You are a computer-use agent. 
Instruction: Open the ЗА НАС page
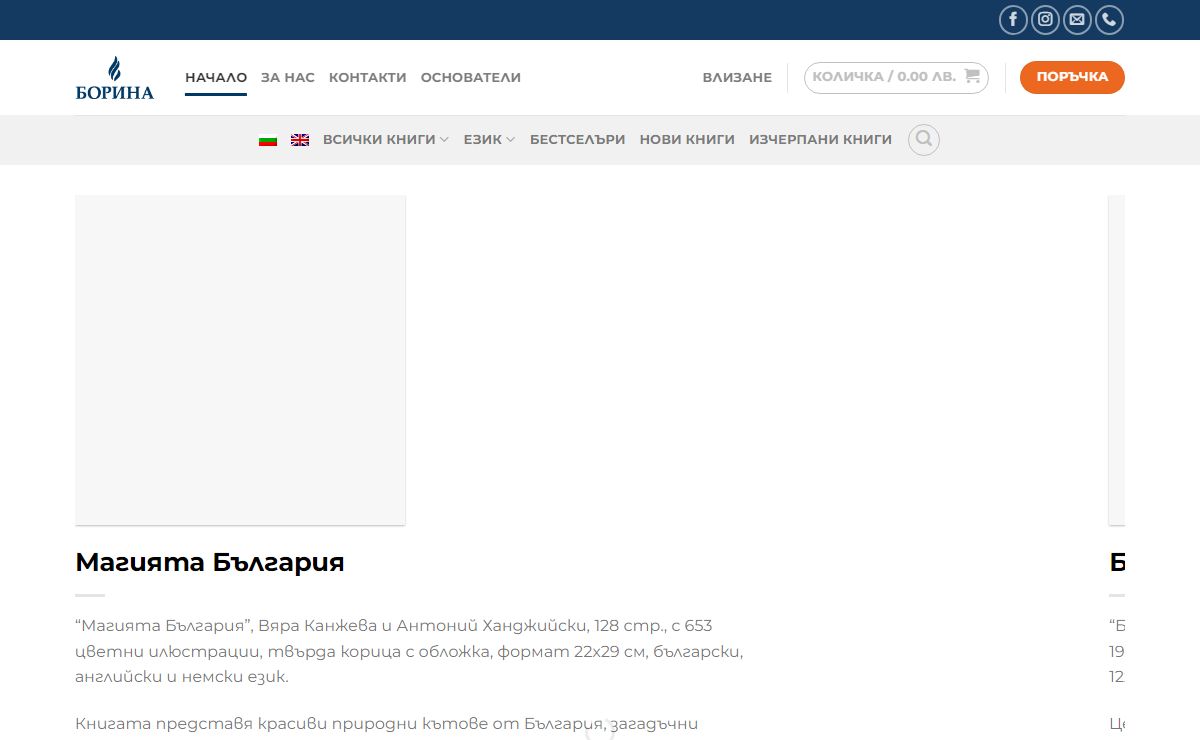click(x=288, y=77)
